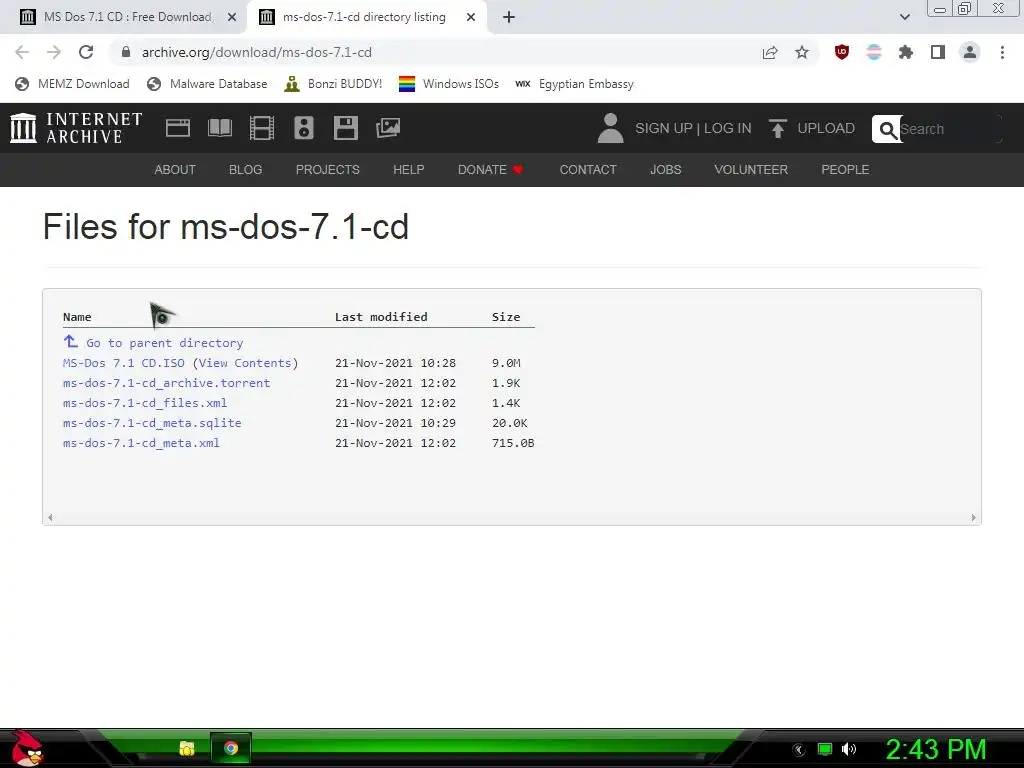The image size is (1024, 768).
Task: Download ms-dos-7.1-cd_meta.sqlite
Action: (152, 423)
